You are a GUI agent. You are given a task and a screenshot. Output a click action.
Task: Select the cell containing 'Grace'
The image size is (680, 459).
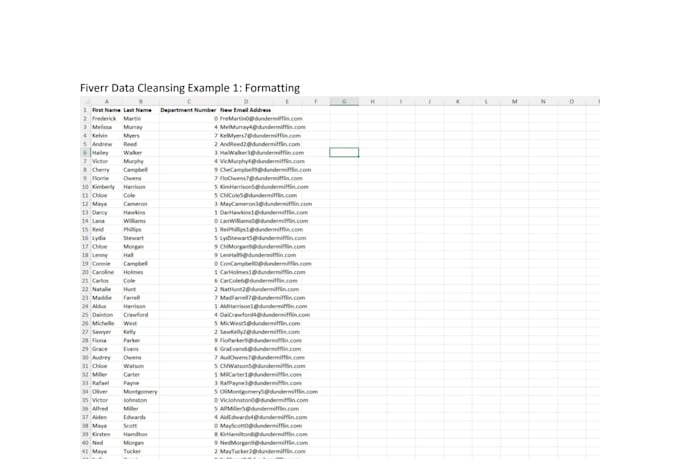click(x=106, y=349)
